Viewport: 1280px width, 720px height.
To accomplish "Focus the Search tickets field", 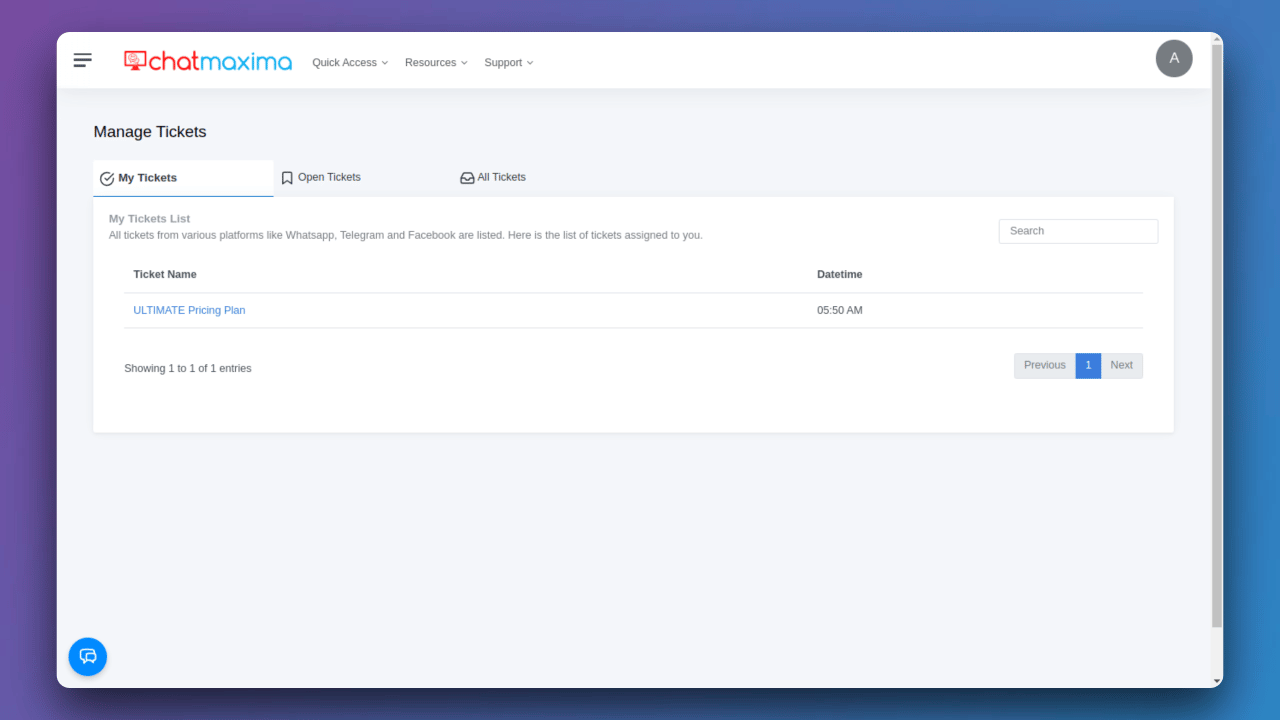I will click(x=1078, y=231).
